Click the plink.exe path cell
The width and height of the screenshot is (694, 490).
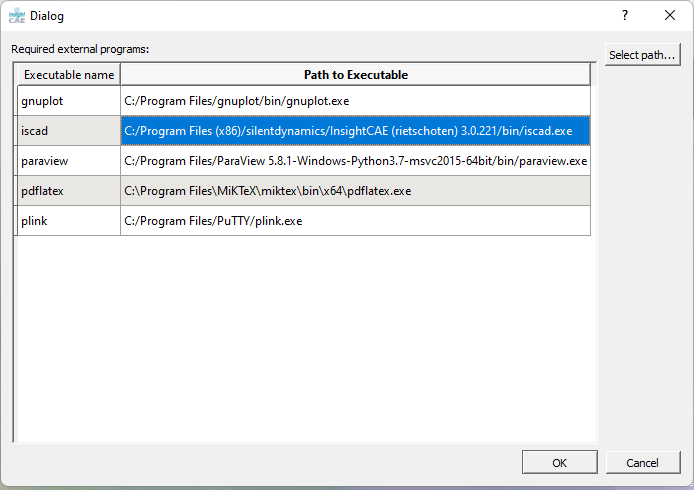[x=355, y=221]
